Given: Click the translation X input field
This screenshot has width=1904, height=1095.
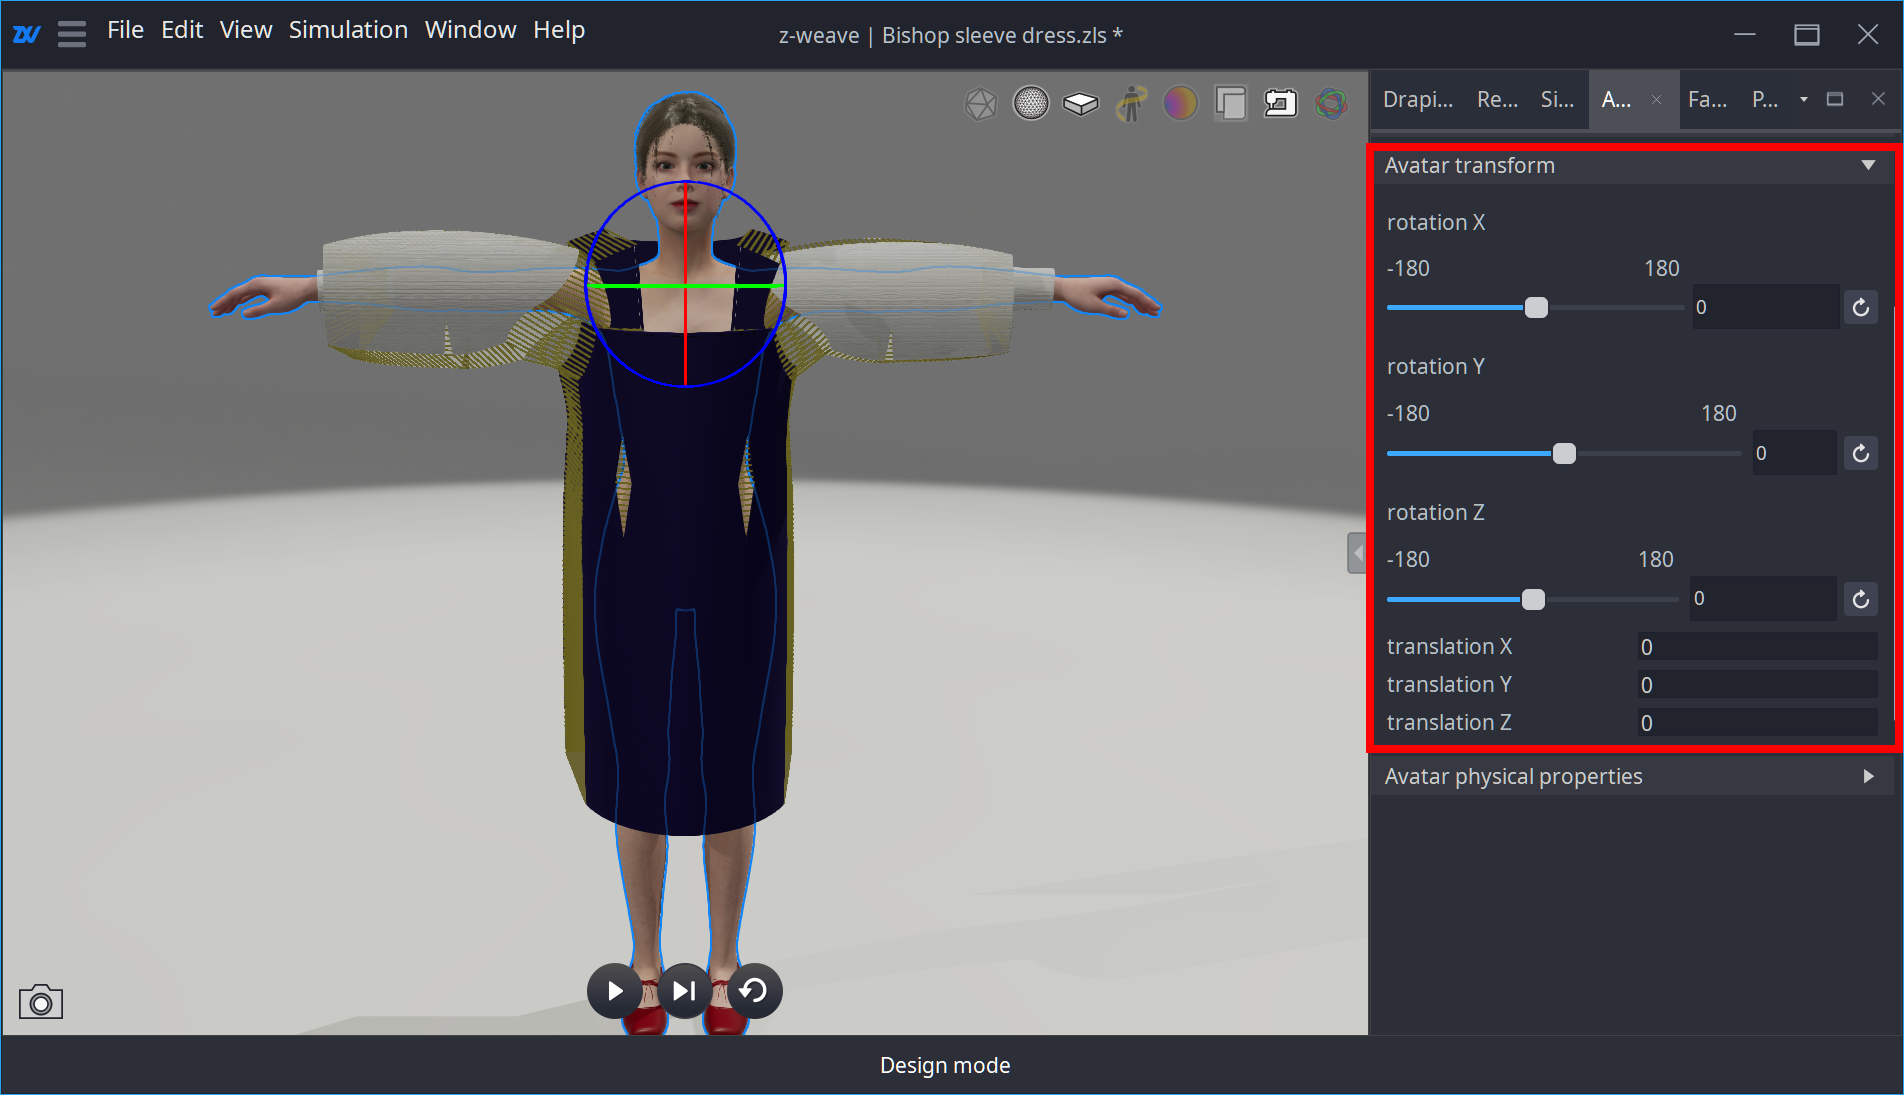Looking at the screenshot, I should tap(1757, 647).
